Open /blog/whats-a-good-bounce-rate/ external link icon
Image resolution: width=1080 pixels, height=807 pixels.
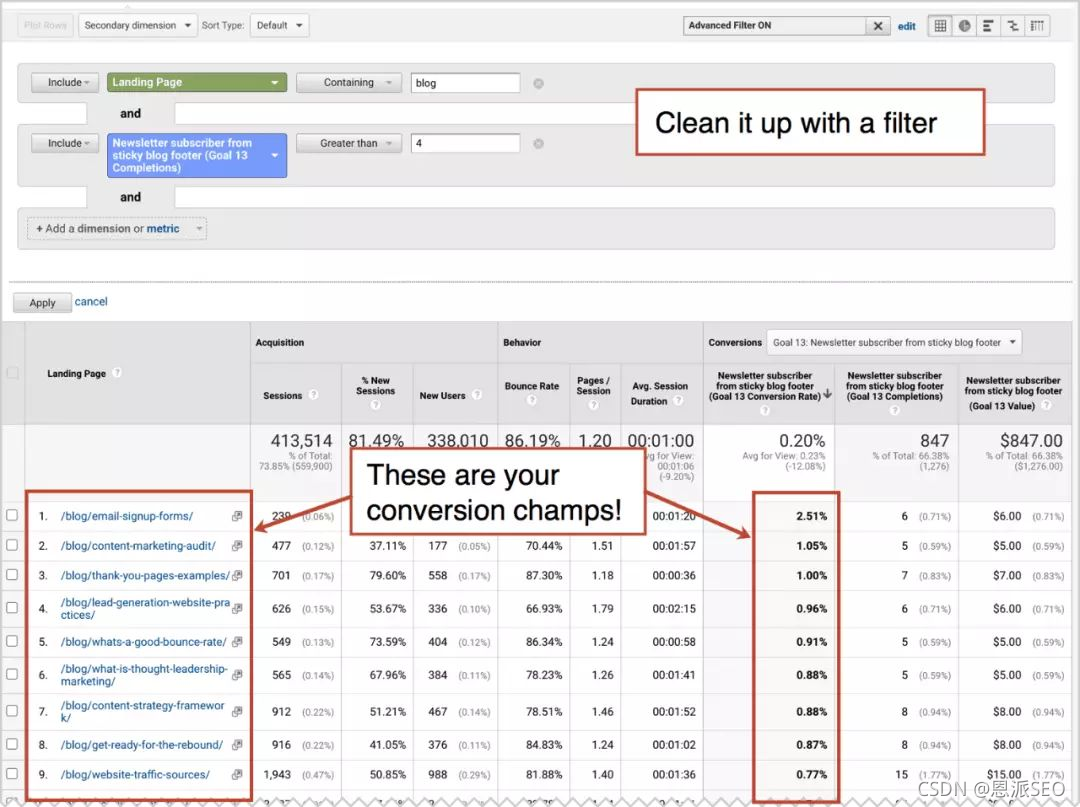[237, 641]
